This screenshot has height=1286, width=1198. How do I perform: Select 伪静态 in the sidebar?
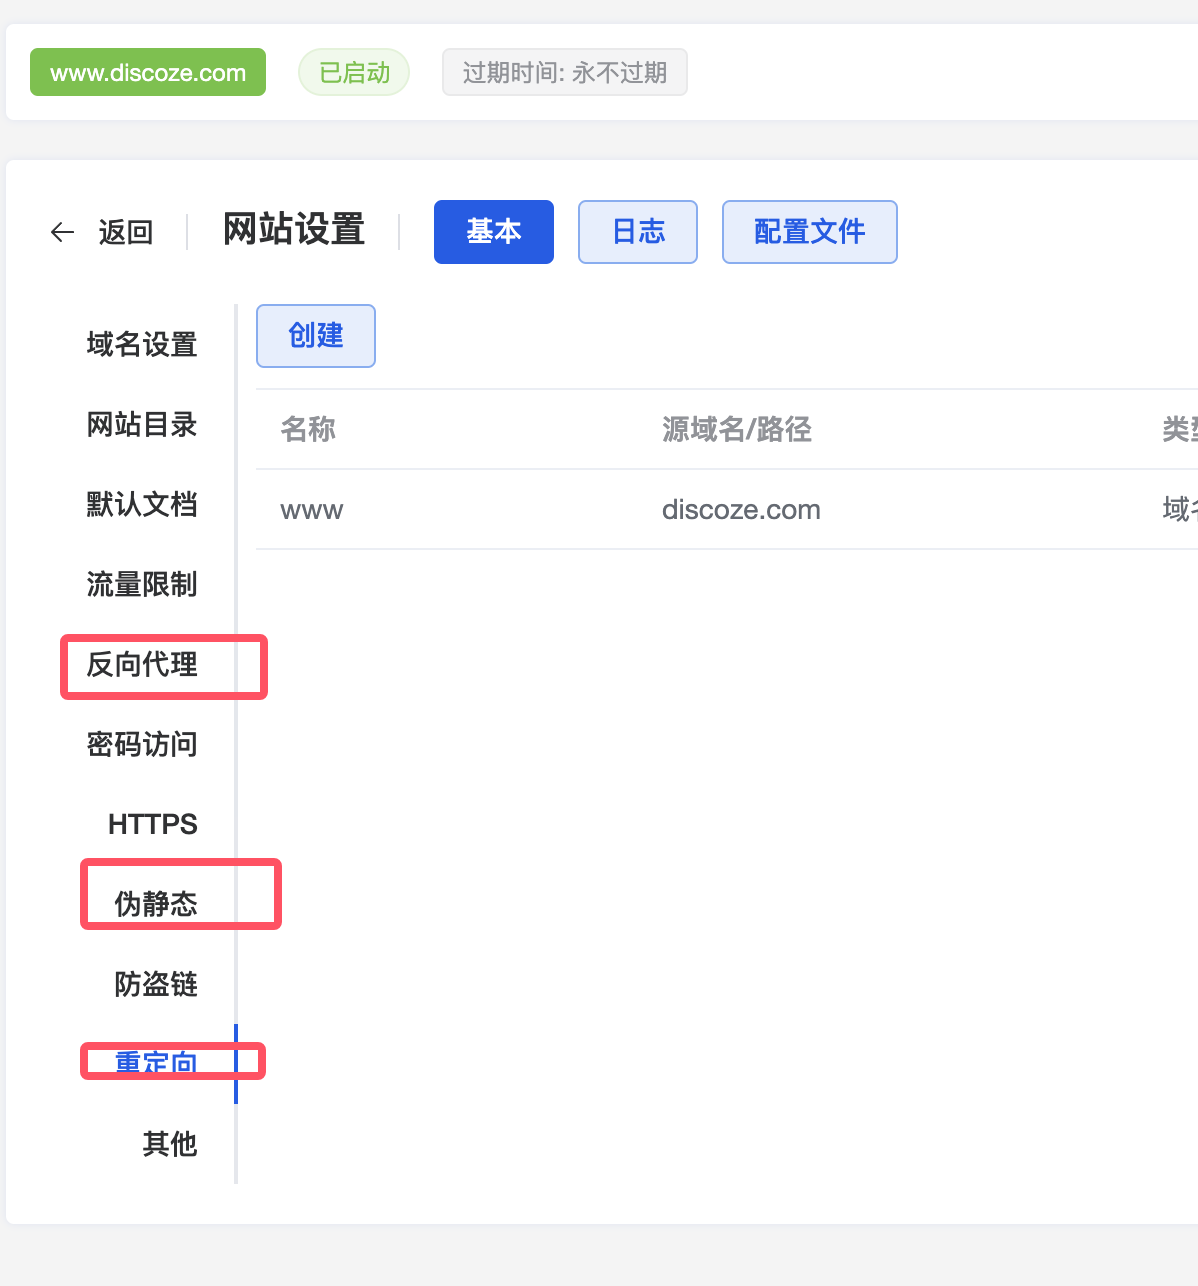pos(156,904)
